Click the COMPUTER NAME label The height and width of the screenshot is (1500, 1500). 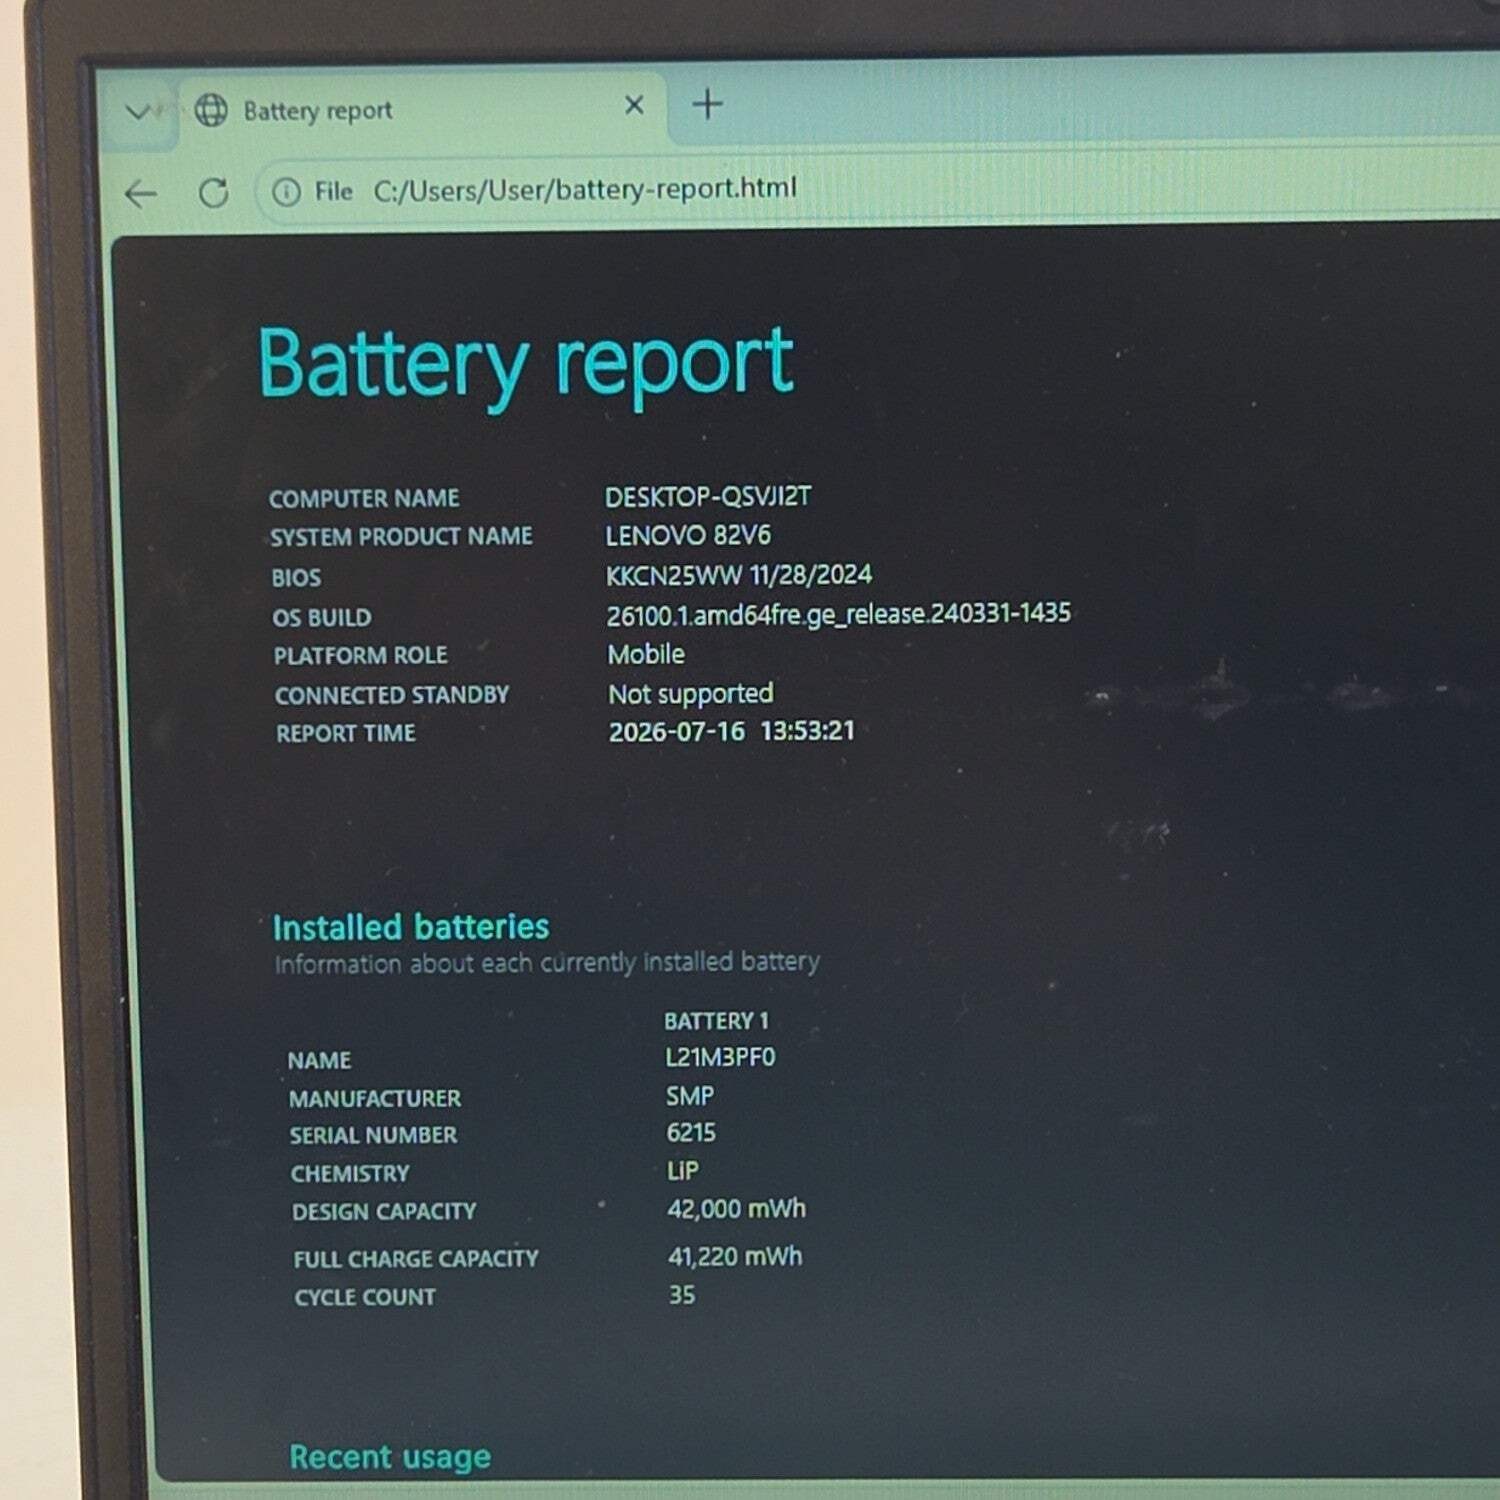coord(364,498)
